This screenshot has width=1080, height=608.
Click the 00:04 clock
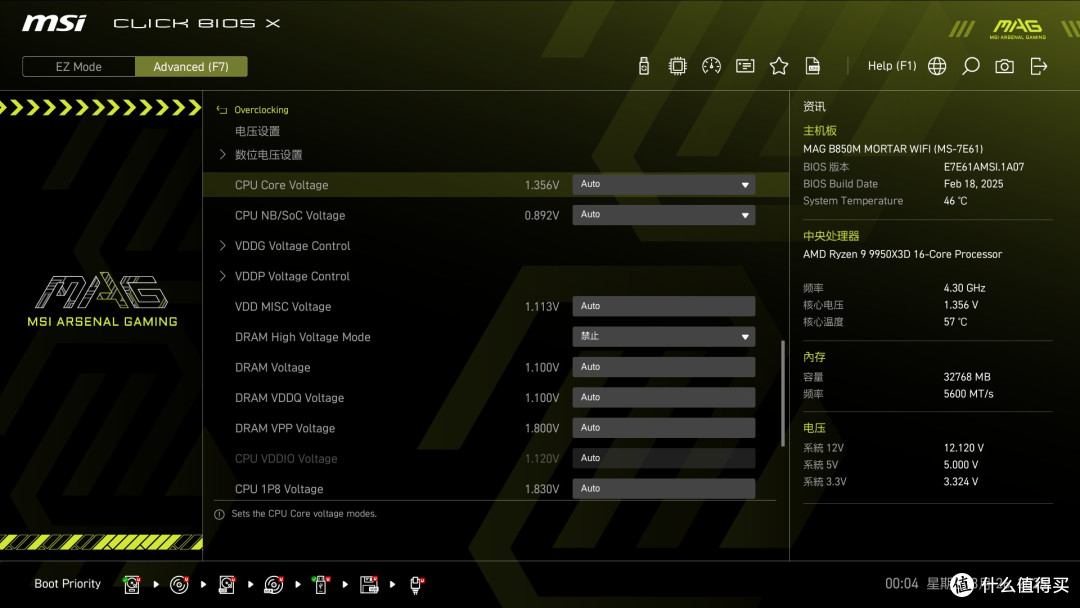pyautogui.click(x=902, y=584)
